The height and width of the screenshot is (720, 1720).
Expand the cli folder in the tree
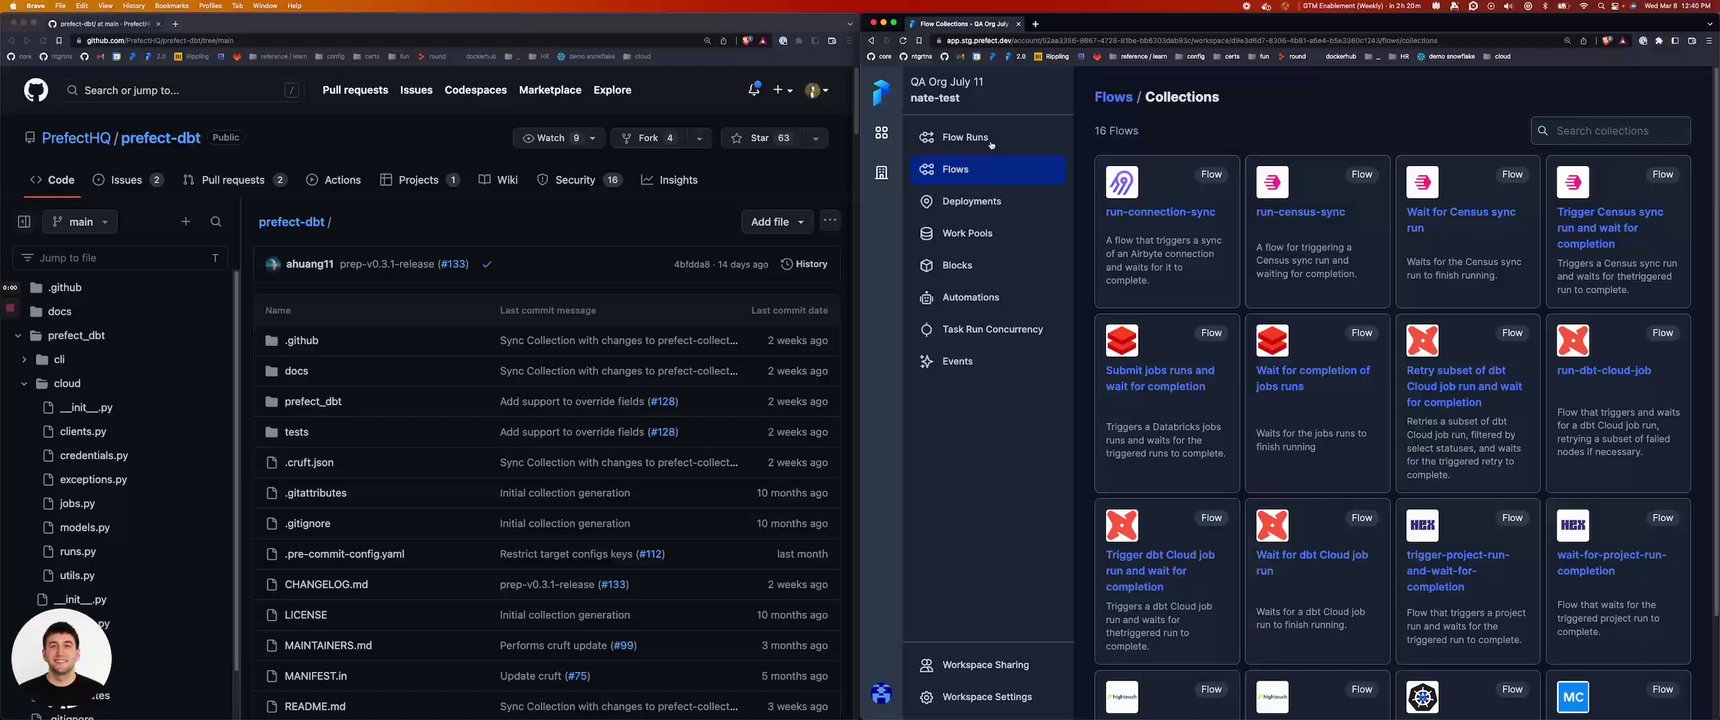(x=25, y=360)
